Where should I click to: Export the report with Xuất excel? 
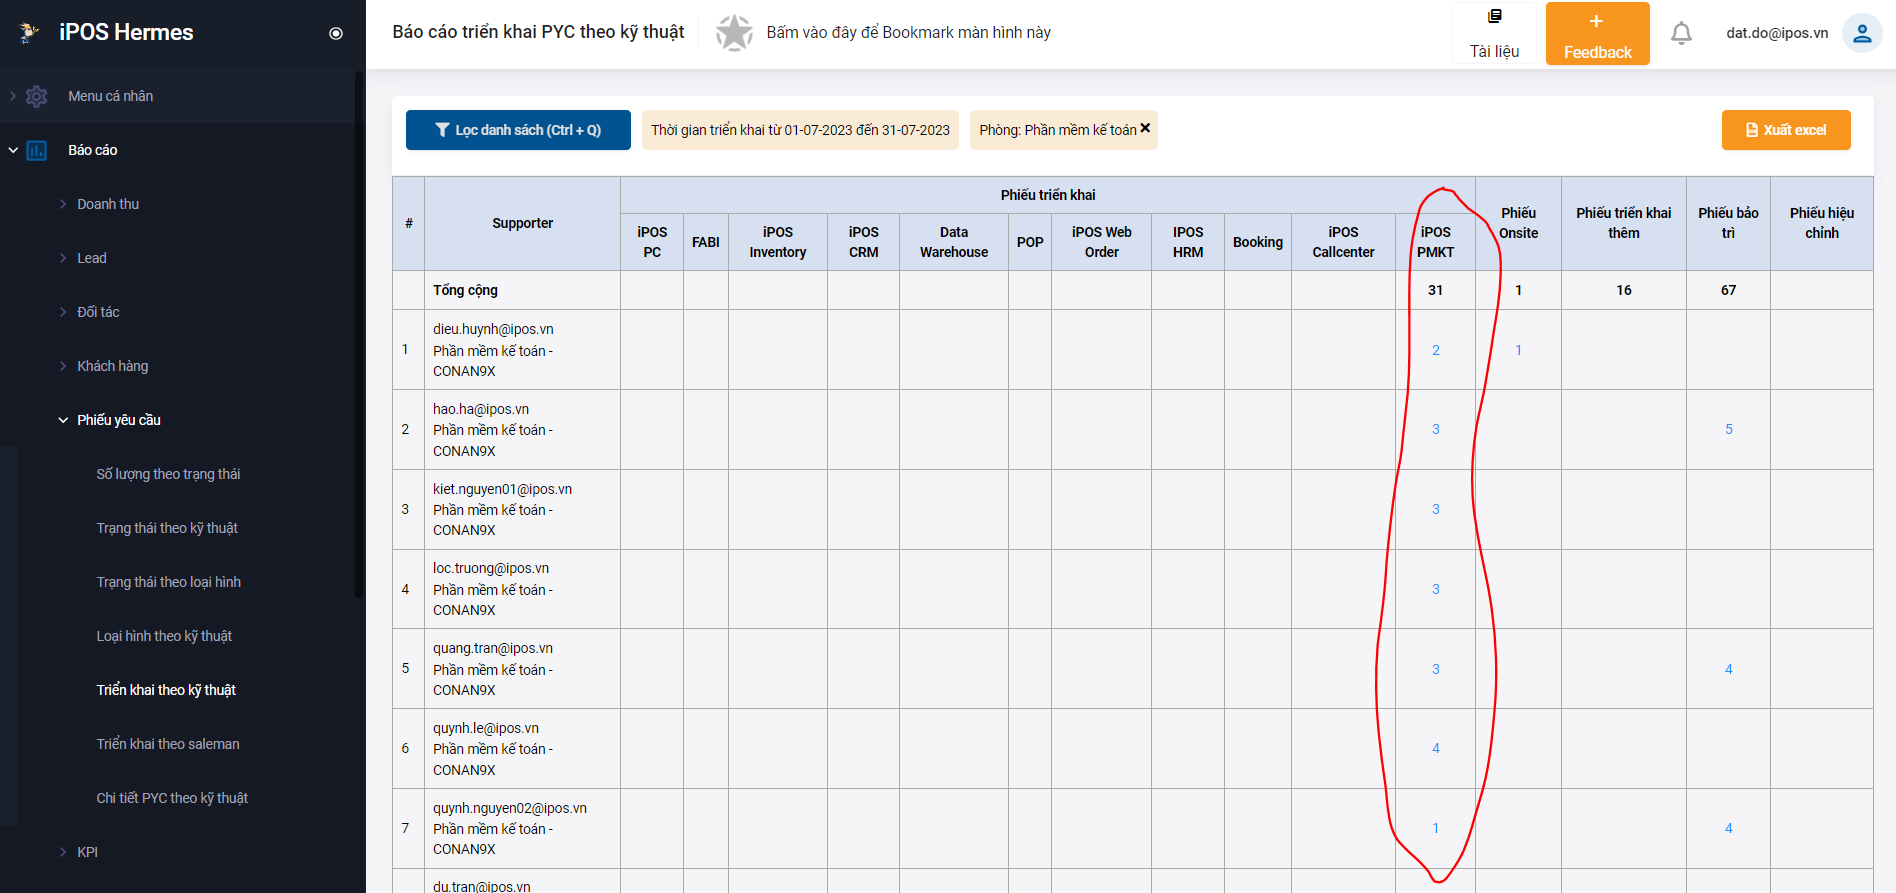[x=1786, y=130]
